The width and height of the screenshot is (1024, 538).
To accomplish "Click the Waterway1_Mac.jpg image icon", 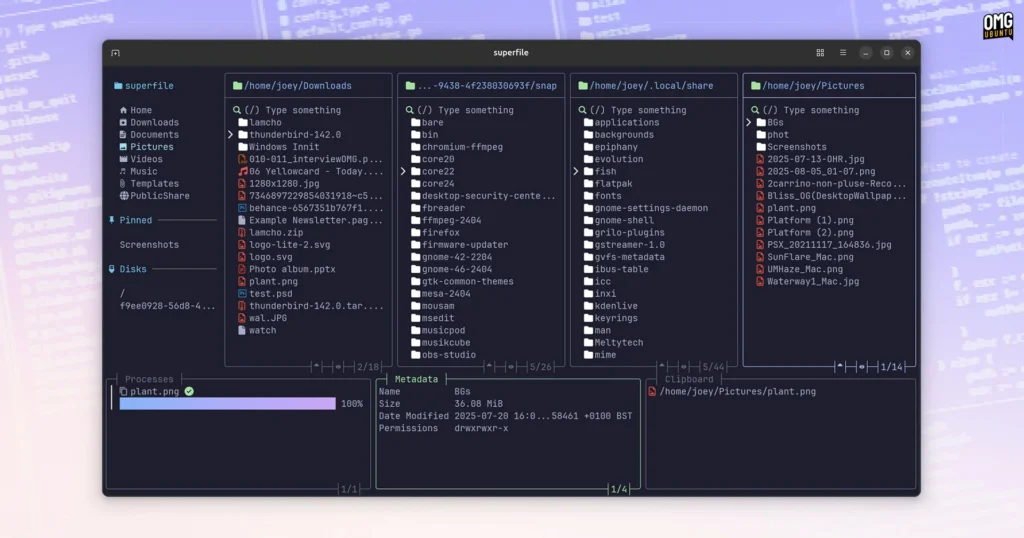I will [x=760, y=281].
